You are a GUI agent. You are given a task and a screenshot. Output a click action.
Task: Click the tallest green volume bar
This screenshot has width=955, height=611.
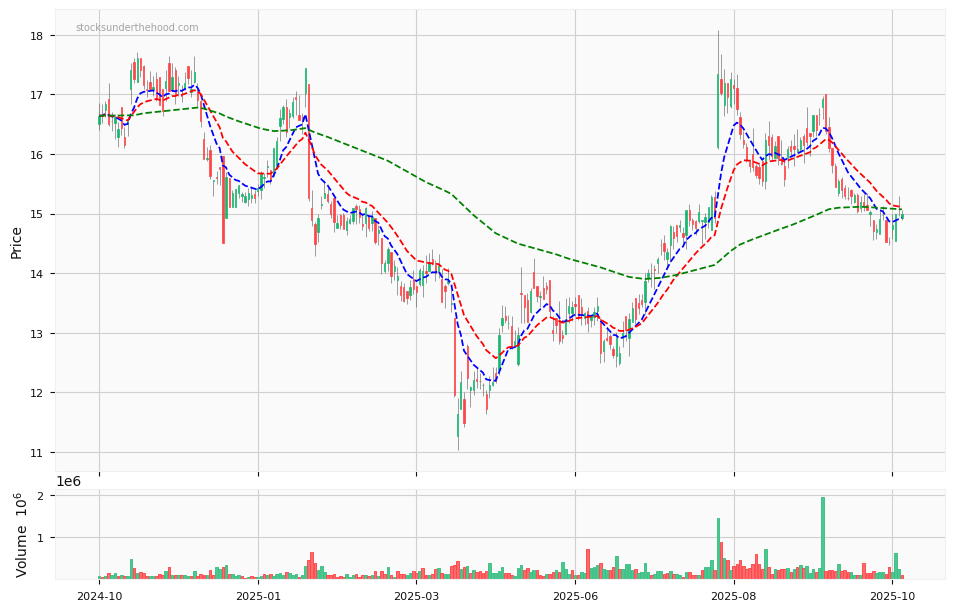pyautogui.click(x=823, y=538)
